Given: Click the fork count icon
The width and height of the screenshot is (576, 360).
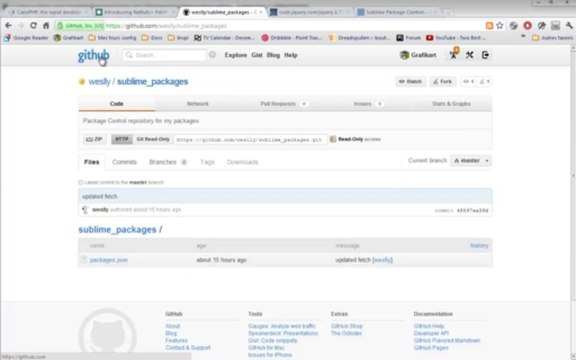Looking at the screenshot, I should coord(485,82).
